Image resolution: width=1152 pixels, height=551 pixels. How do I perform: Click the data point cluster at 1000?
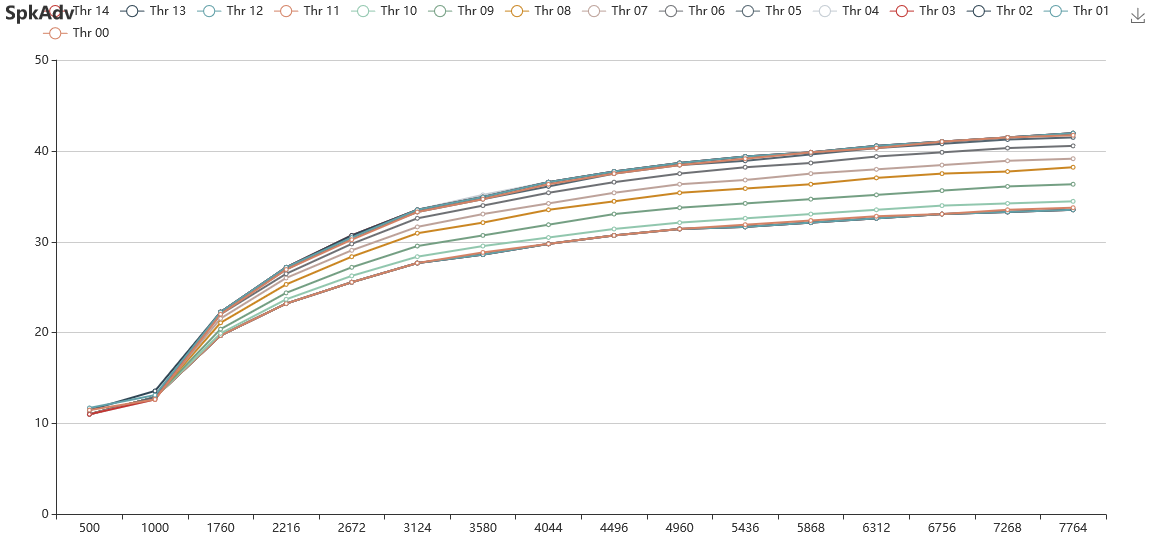(154, 395)
